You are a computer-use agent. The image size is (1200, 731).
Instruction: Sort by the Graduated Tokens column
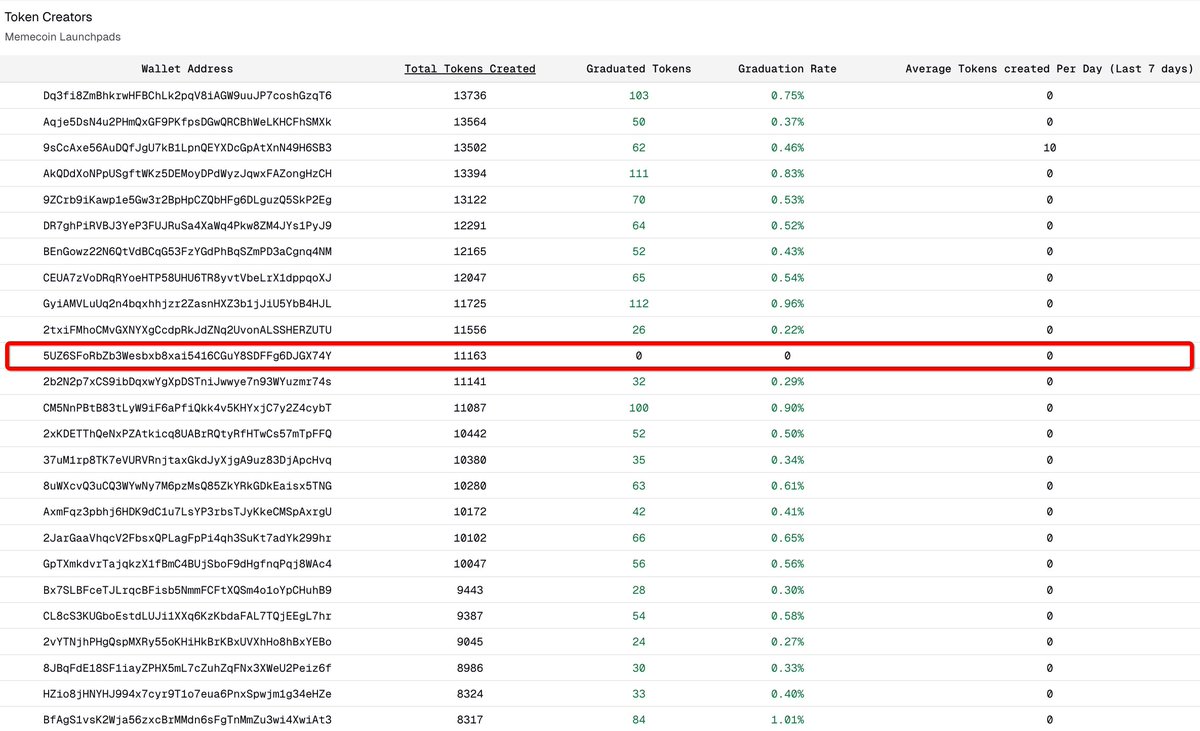pyautogui.click(x=638, y=69)
